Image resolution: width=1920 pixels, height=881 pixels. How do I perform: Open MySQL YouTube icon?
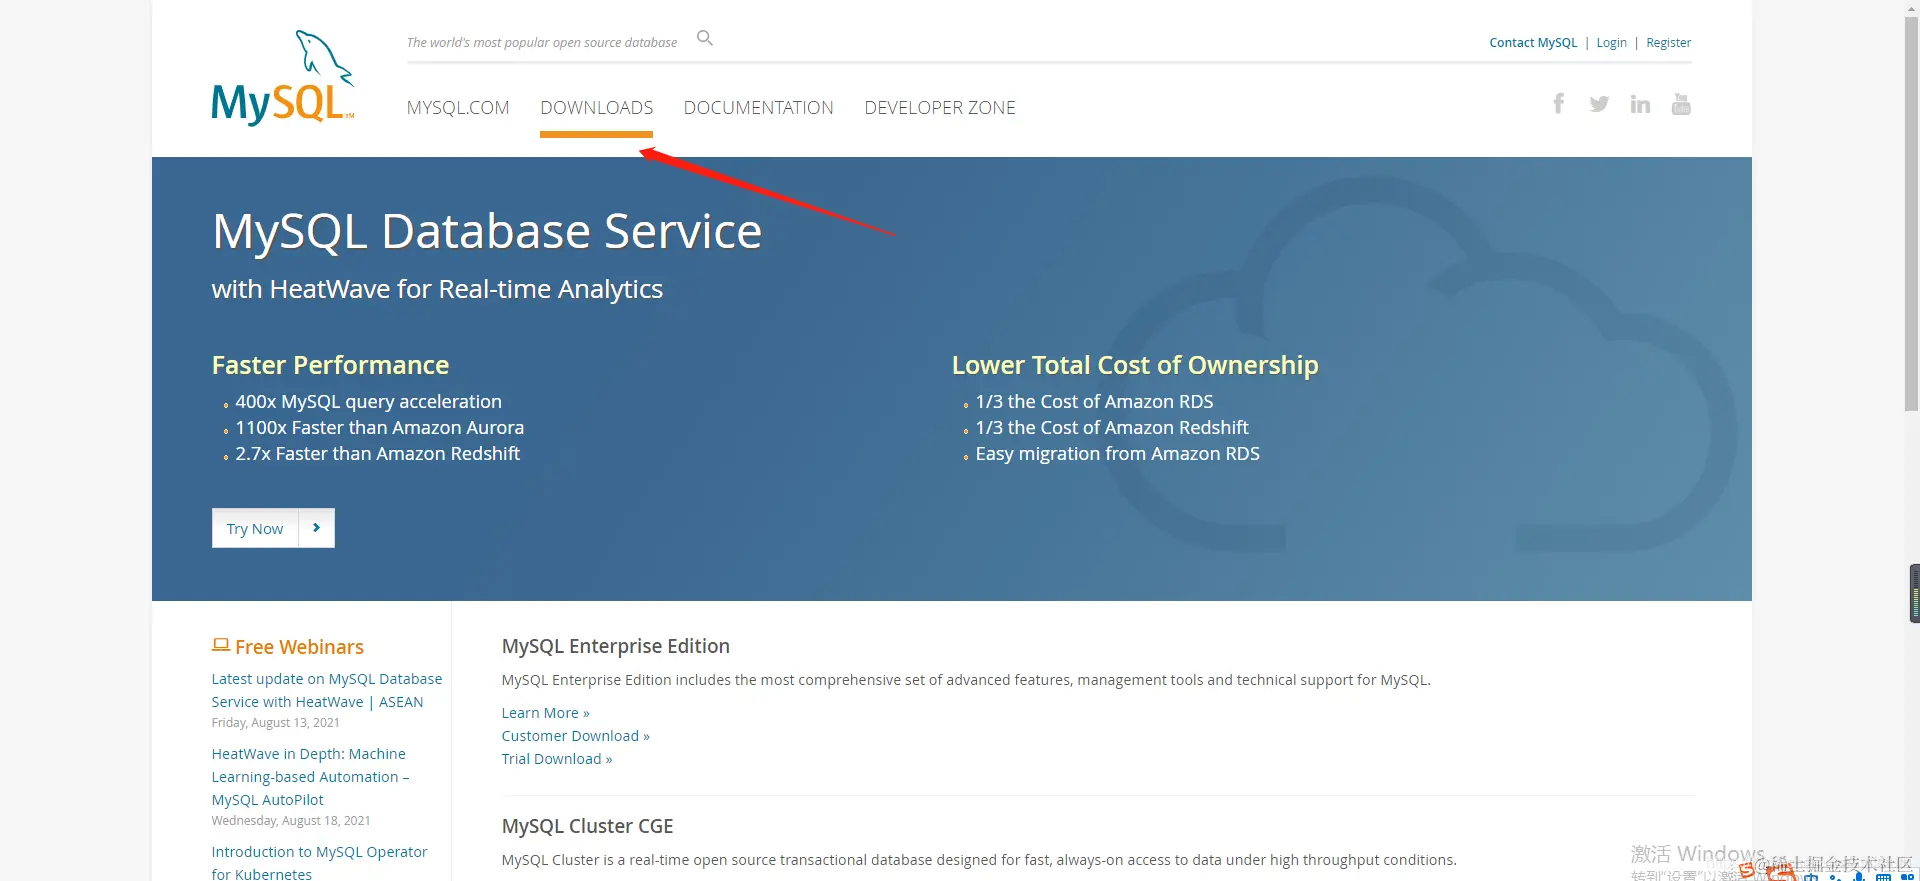tap(1681, 104)
